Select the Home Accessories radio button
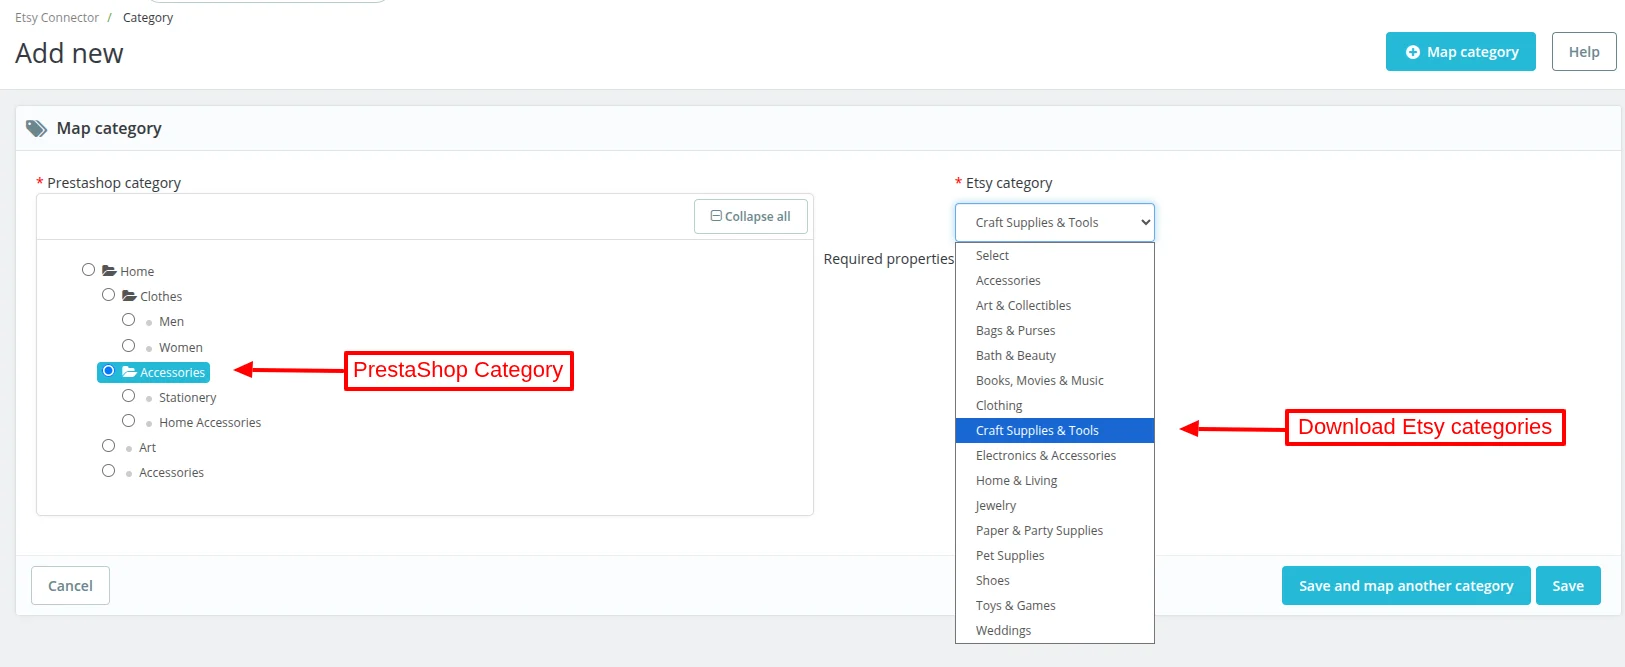 tap(128, 421)
